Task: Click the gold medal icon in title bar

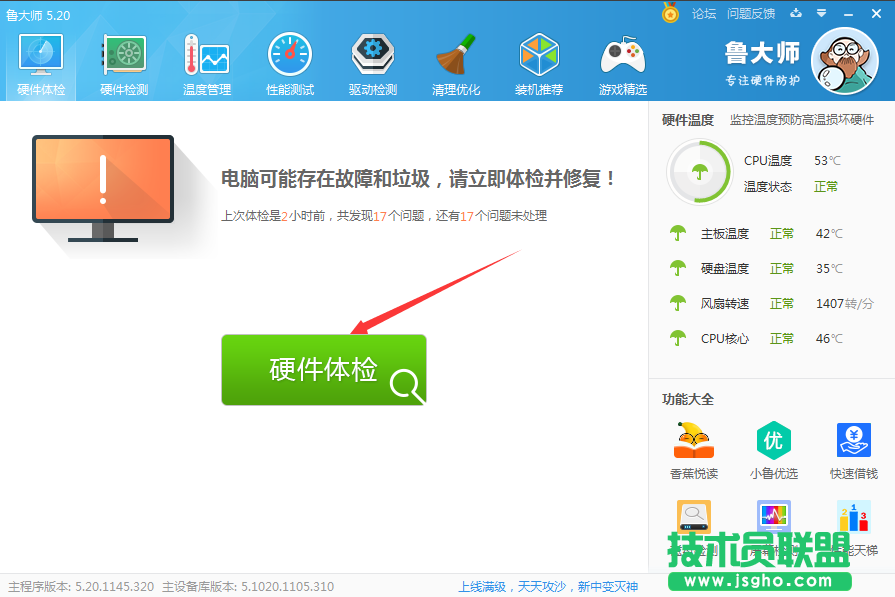Action: click(669, 13)
